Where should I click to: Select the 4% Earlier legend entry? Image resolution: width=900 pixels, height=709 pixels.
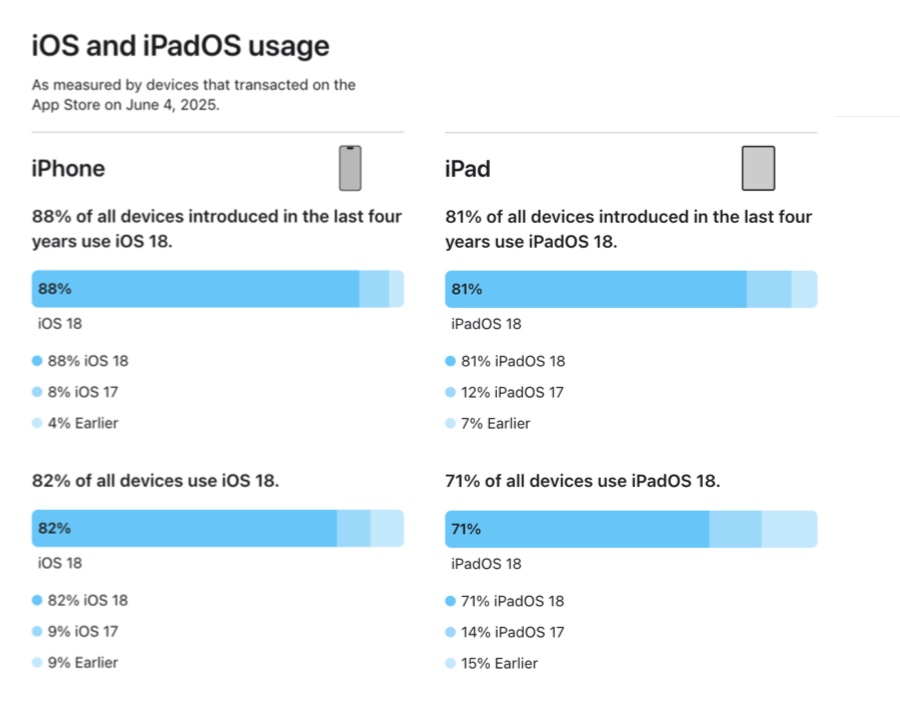[x=82, y=423]
